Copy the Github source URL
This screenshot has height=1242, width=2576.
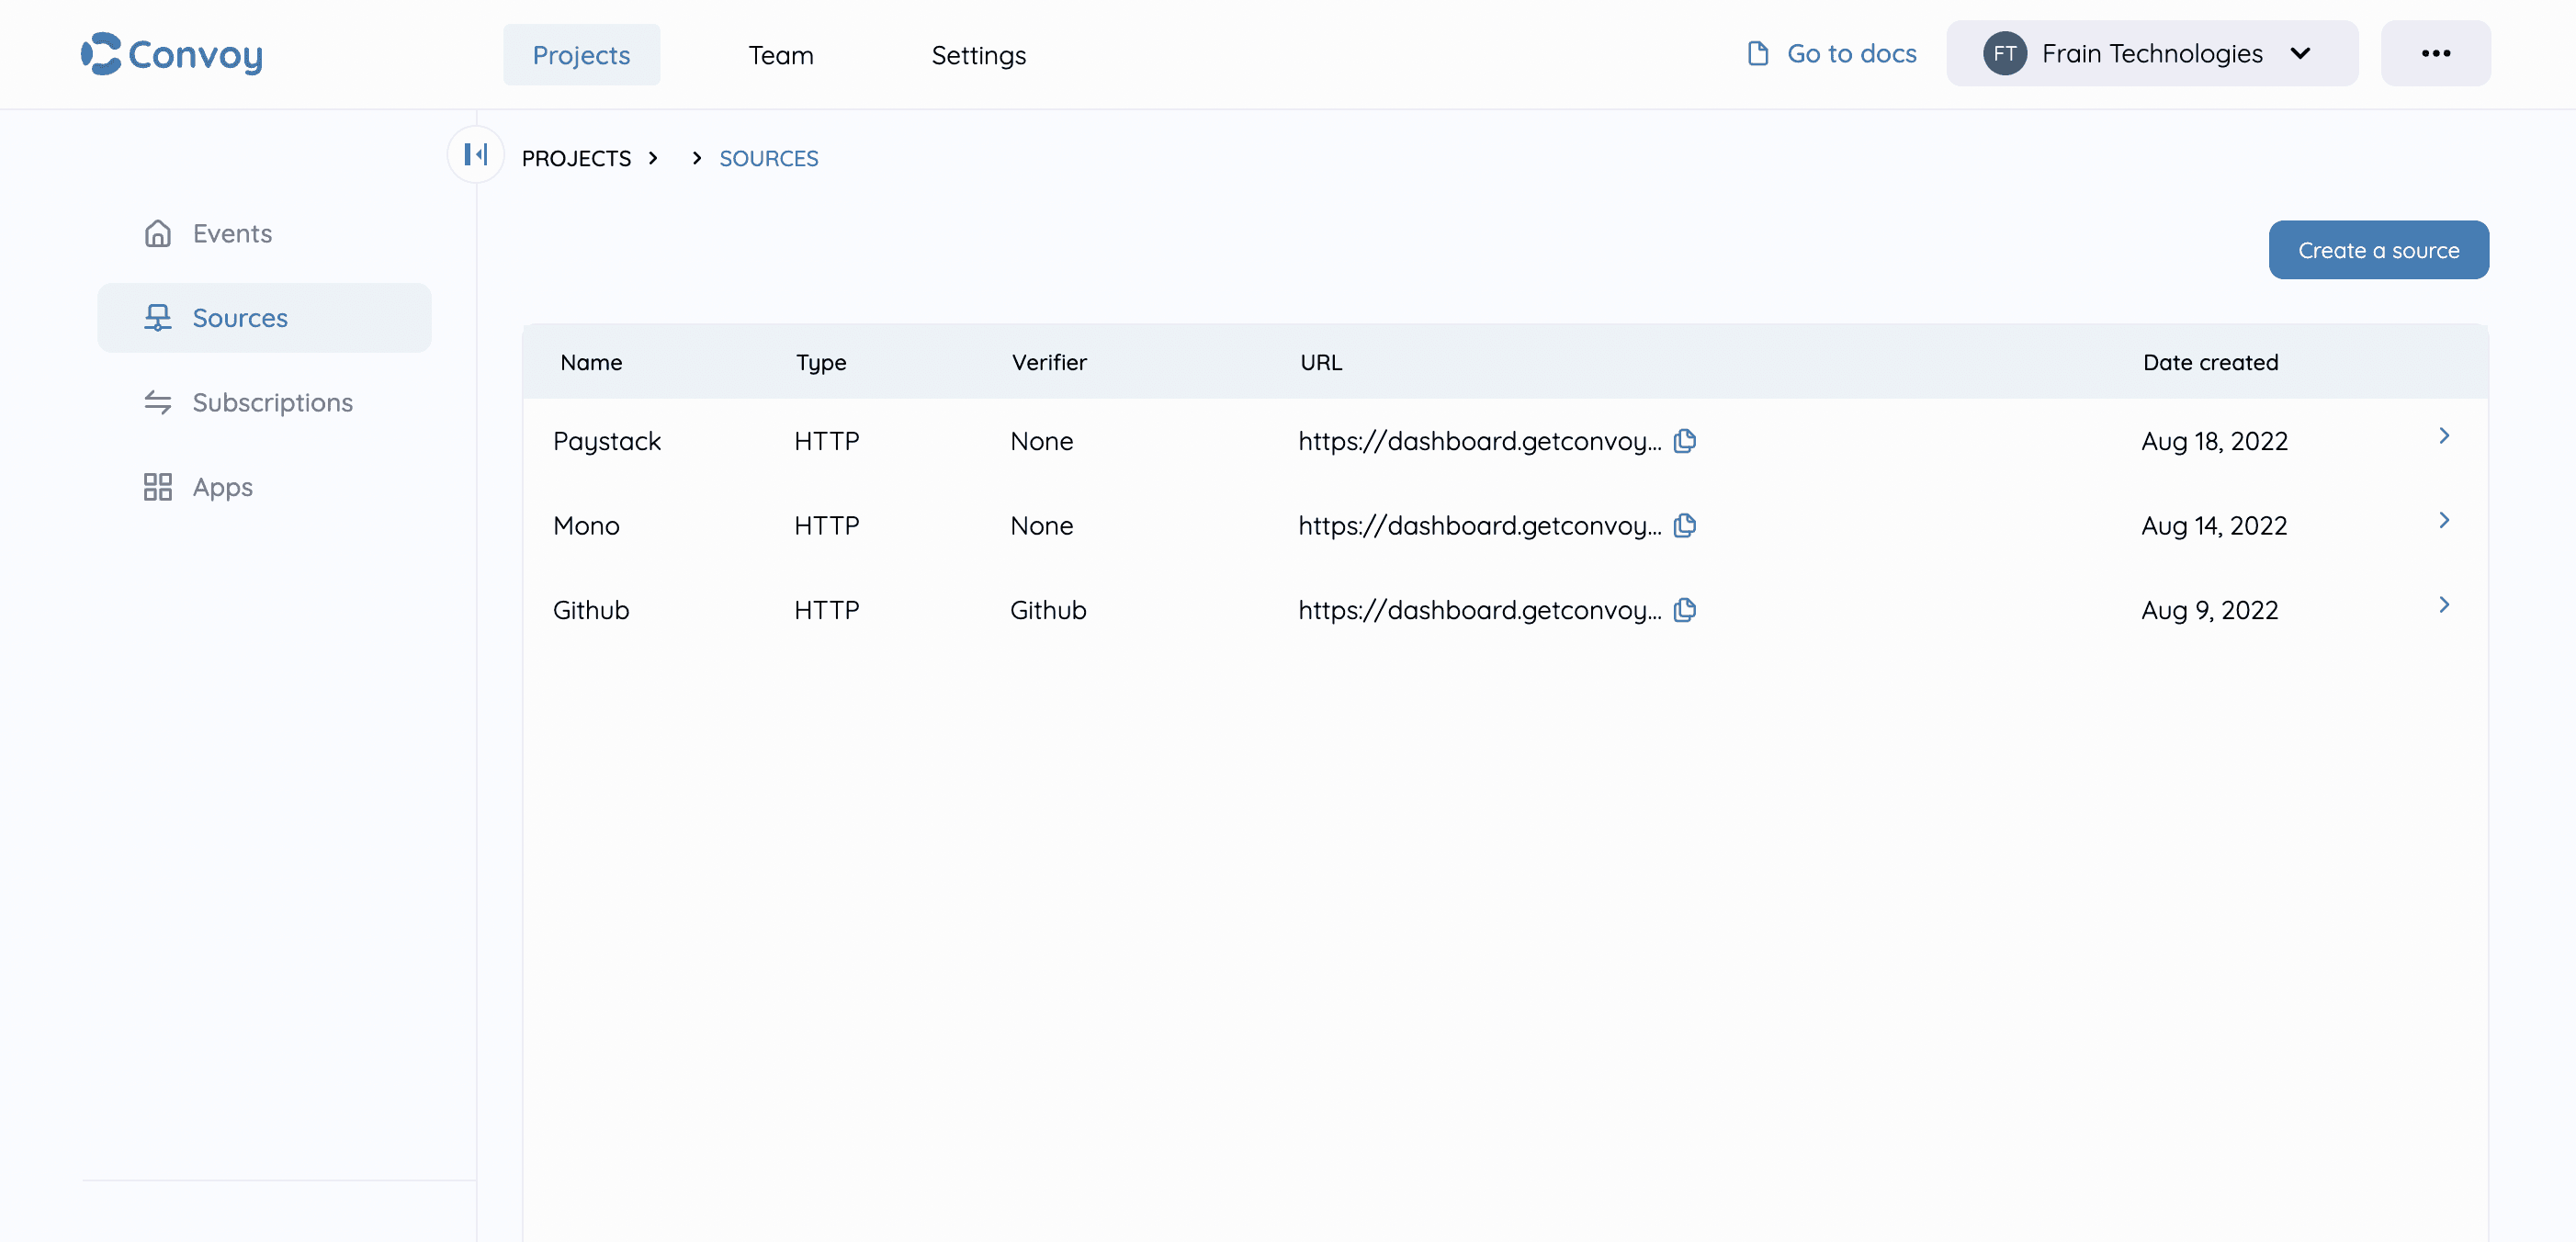[x=1684, y=610]
